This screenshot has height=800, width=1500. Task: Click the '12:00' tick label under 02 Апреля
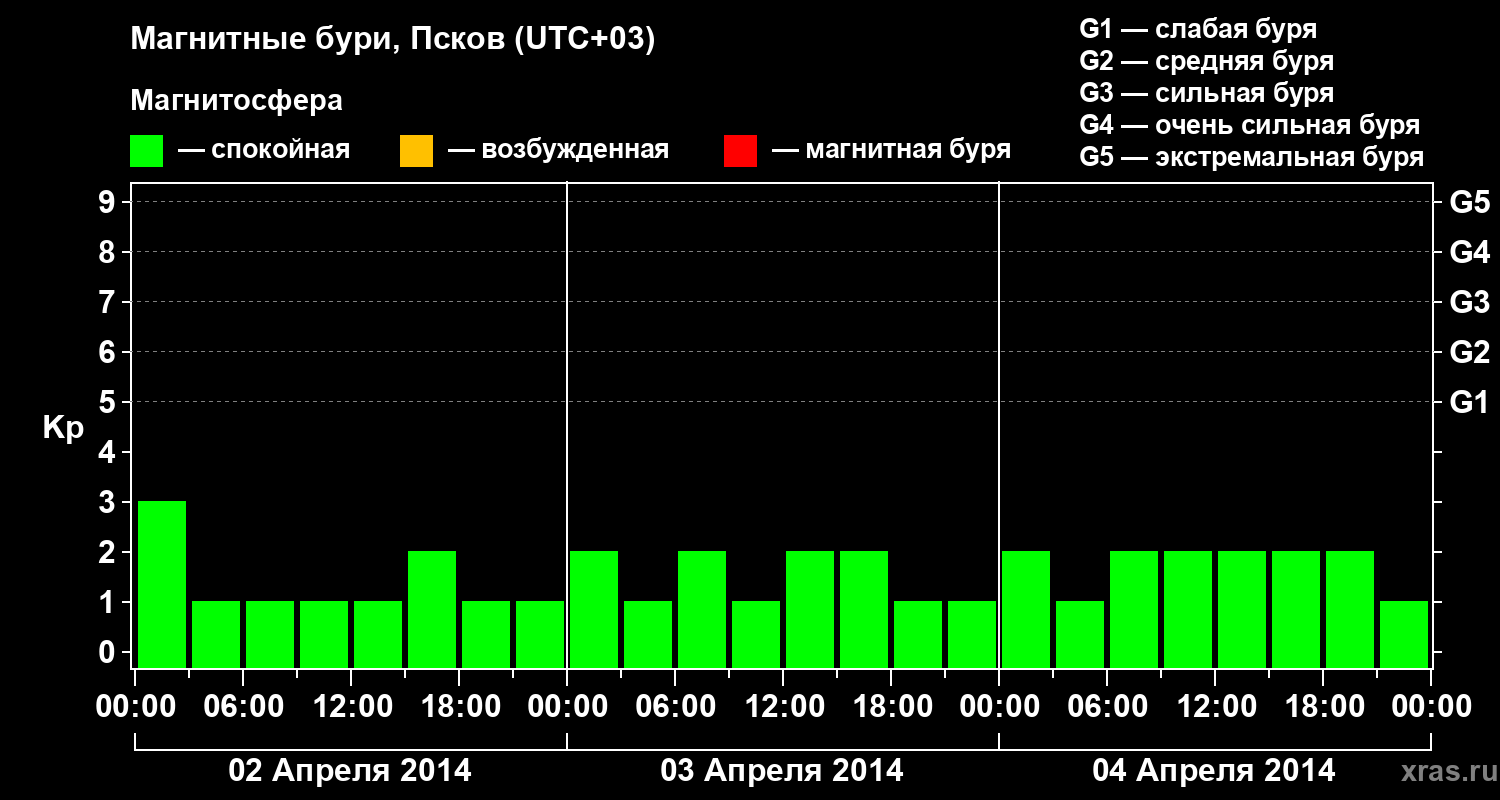point(351,707)
